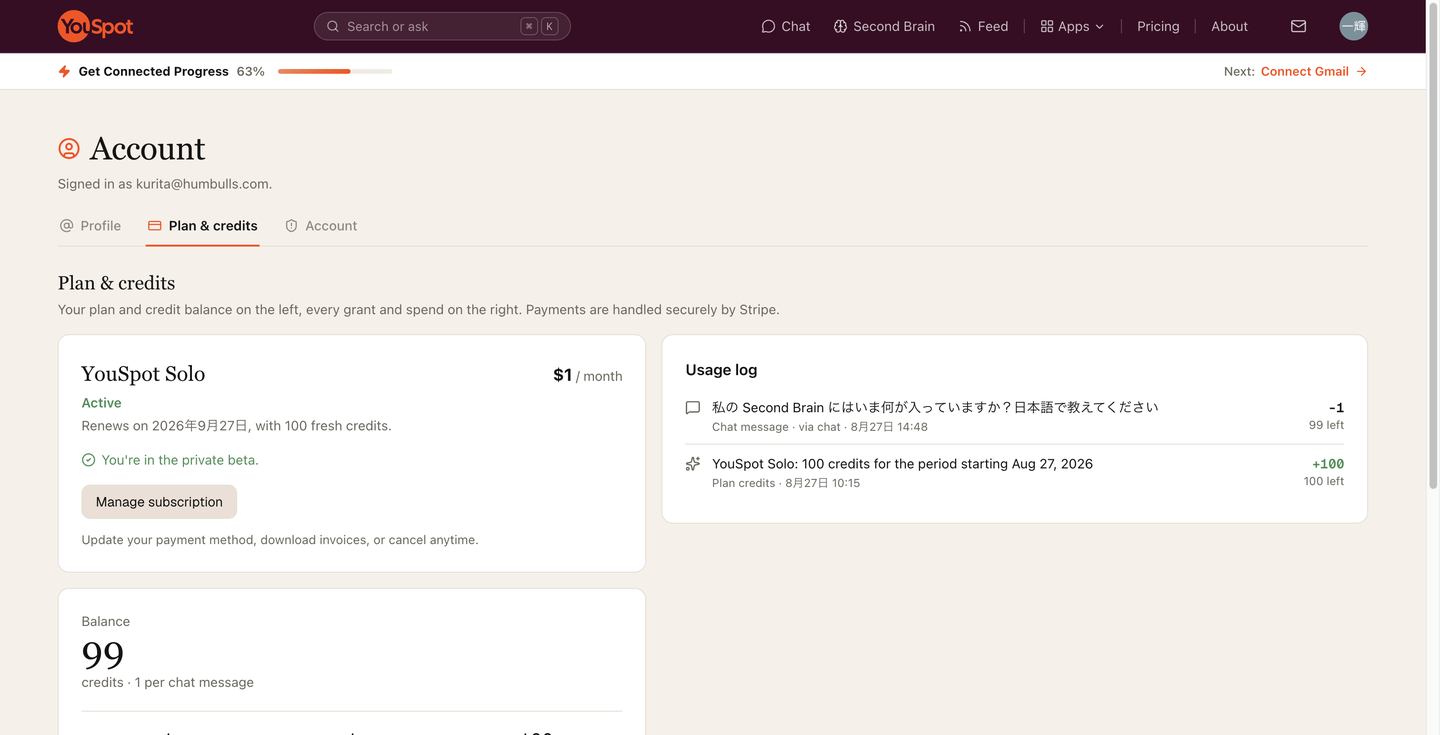Click the Feed RSS icon
1440x735 pixels.
(965, 26)
